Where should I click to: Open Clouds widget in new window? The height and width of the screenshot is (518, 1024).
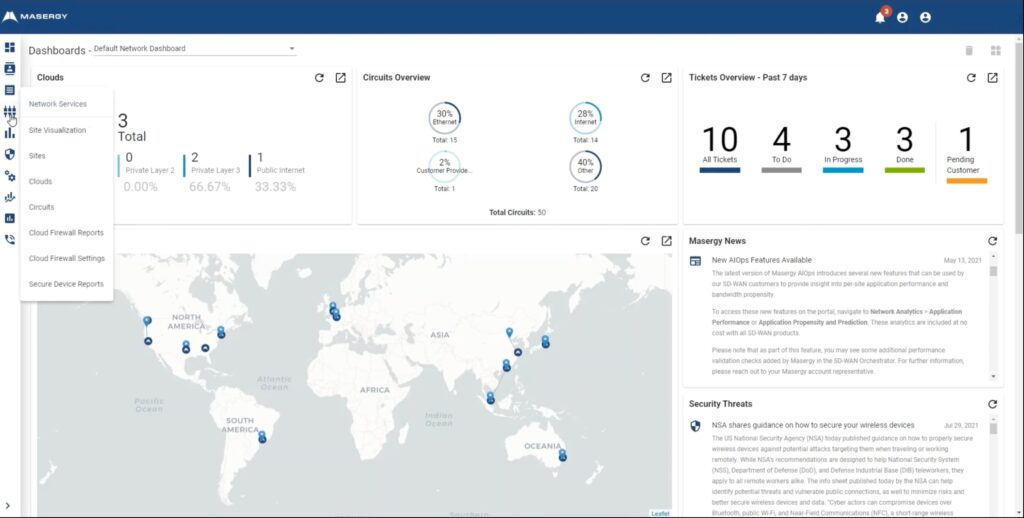click(340, 78)
